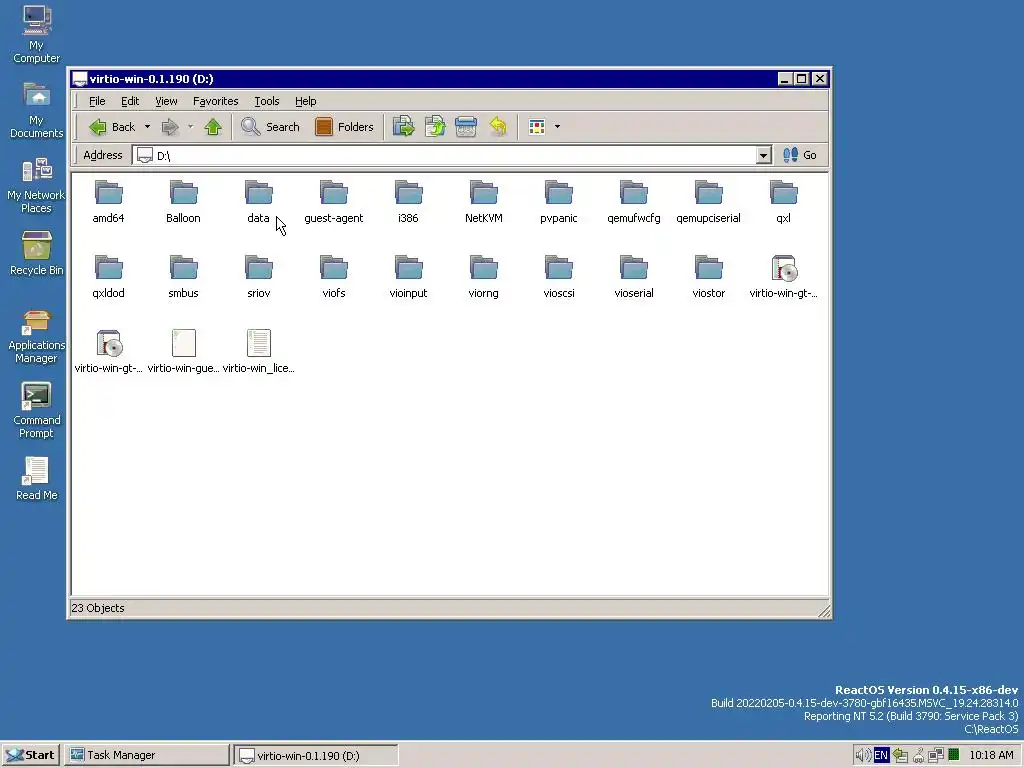
Task: Click the Back arrow in Explorer toolbar
Action: pos(111,127)
